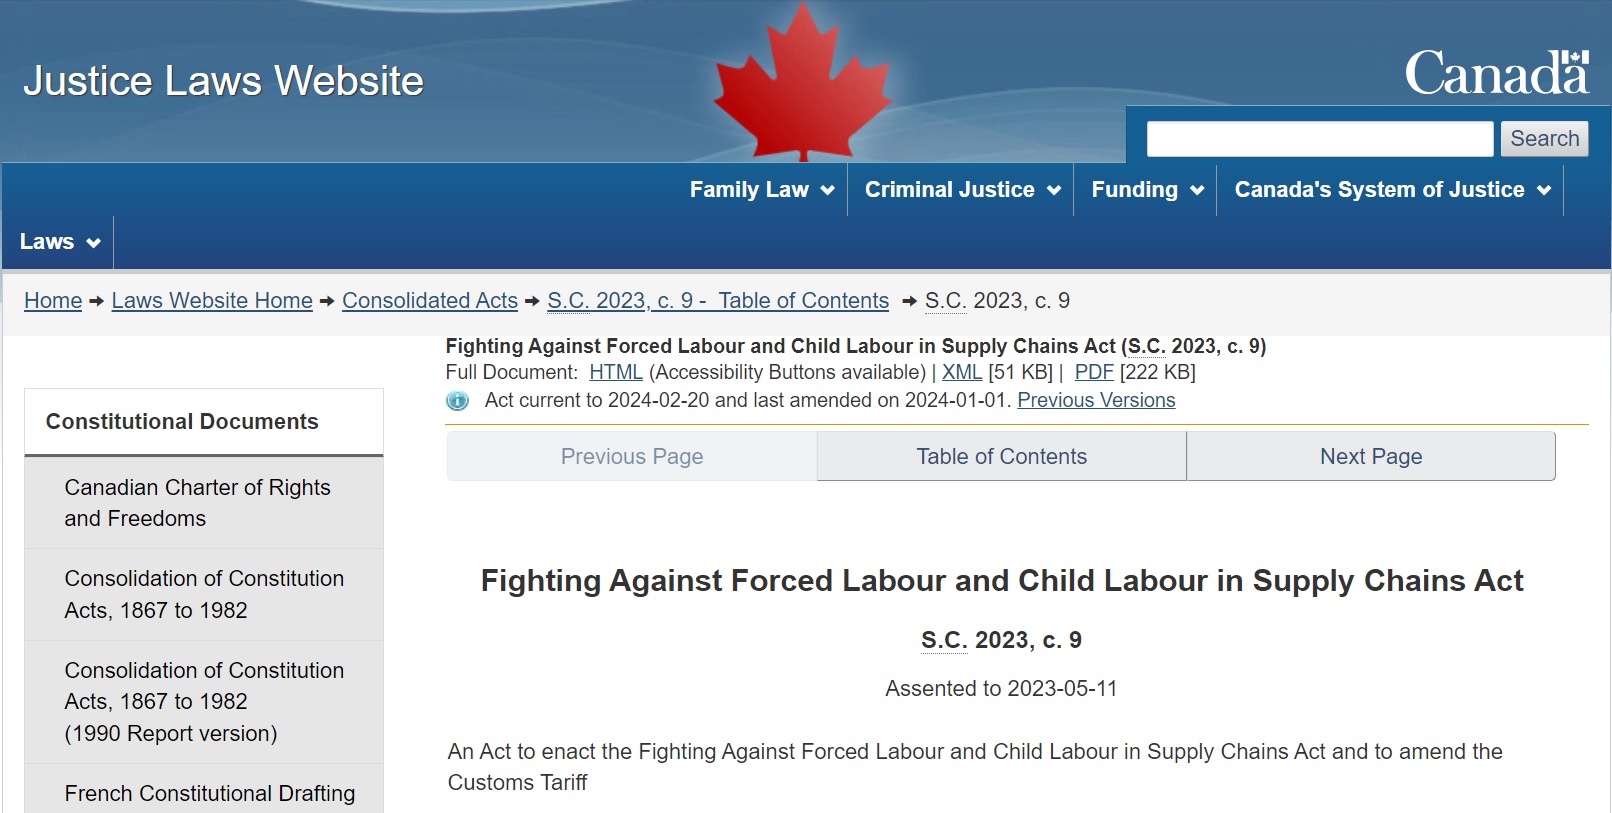Click the Canada wordmark logo
This screenshot has width=1612, height=813.
coord(1496,73)
